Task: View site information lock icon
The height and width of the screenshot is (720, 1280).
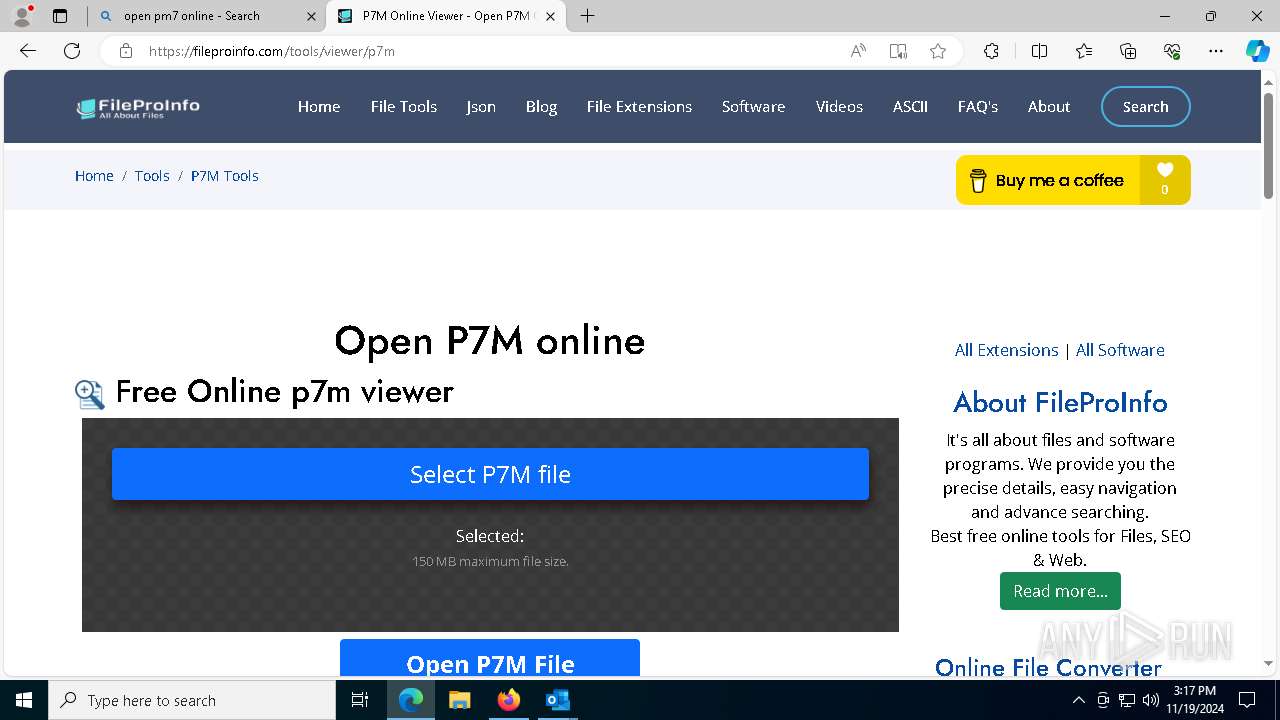Action: (x=126, y=51)
